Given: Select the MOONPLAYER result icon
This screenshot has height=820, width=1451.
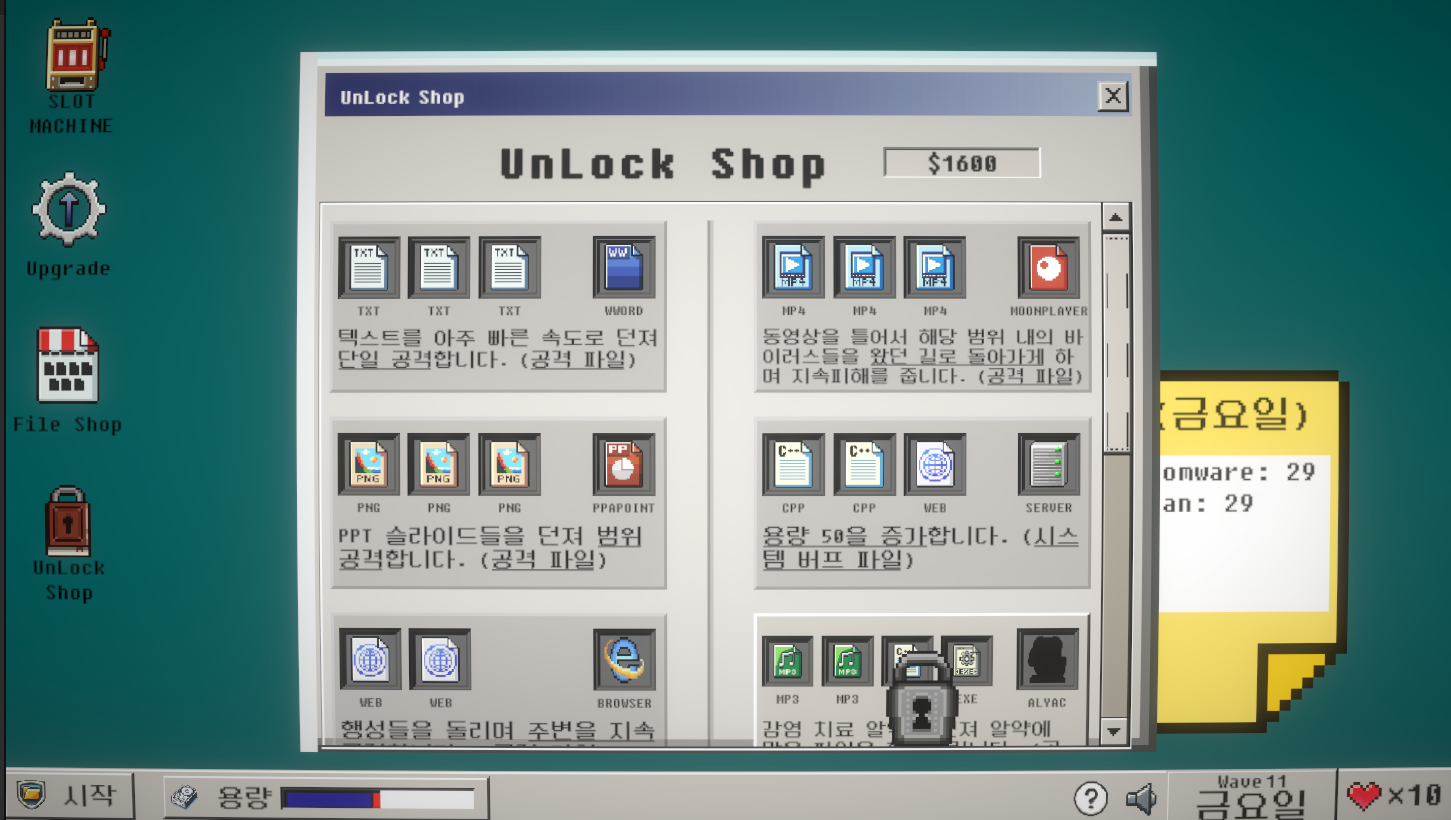Looking at the screenshot, I should 1049,268.
